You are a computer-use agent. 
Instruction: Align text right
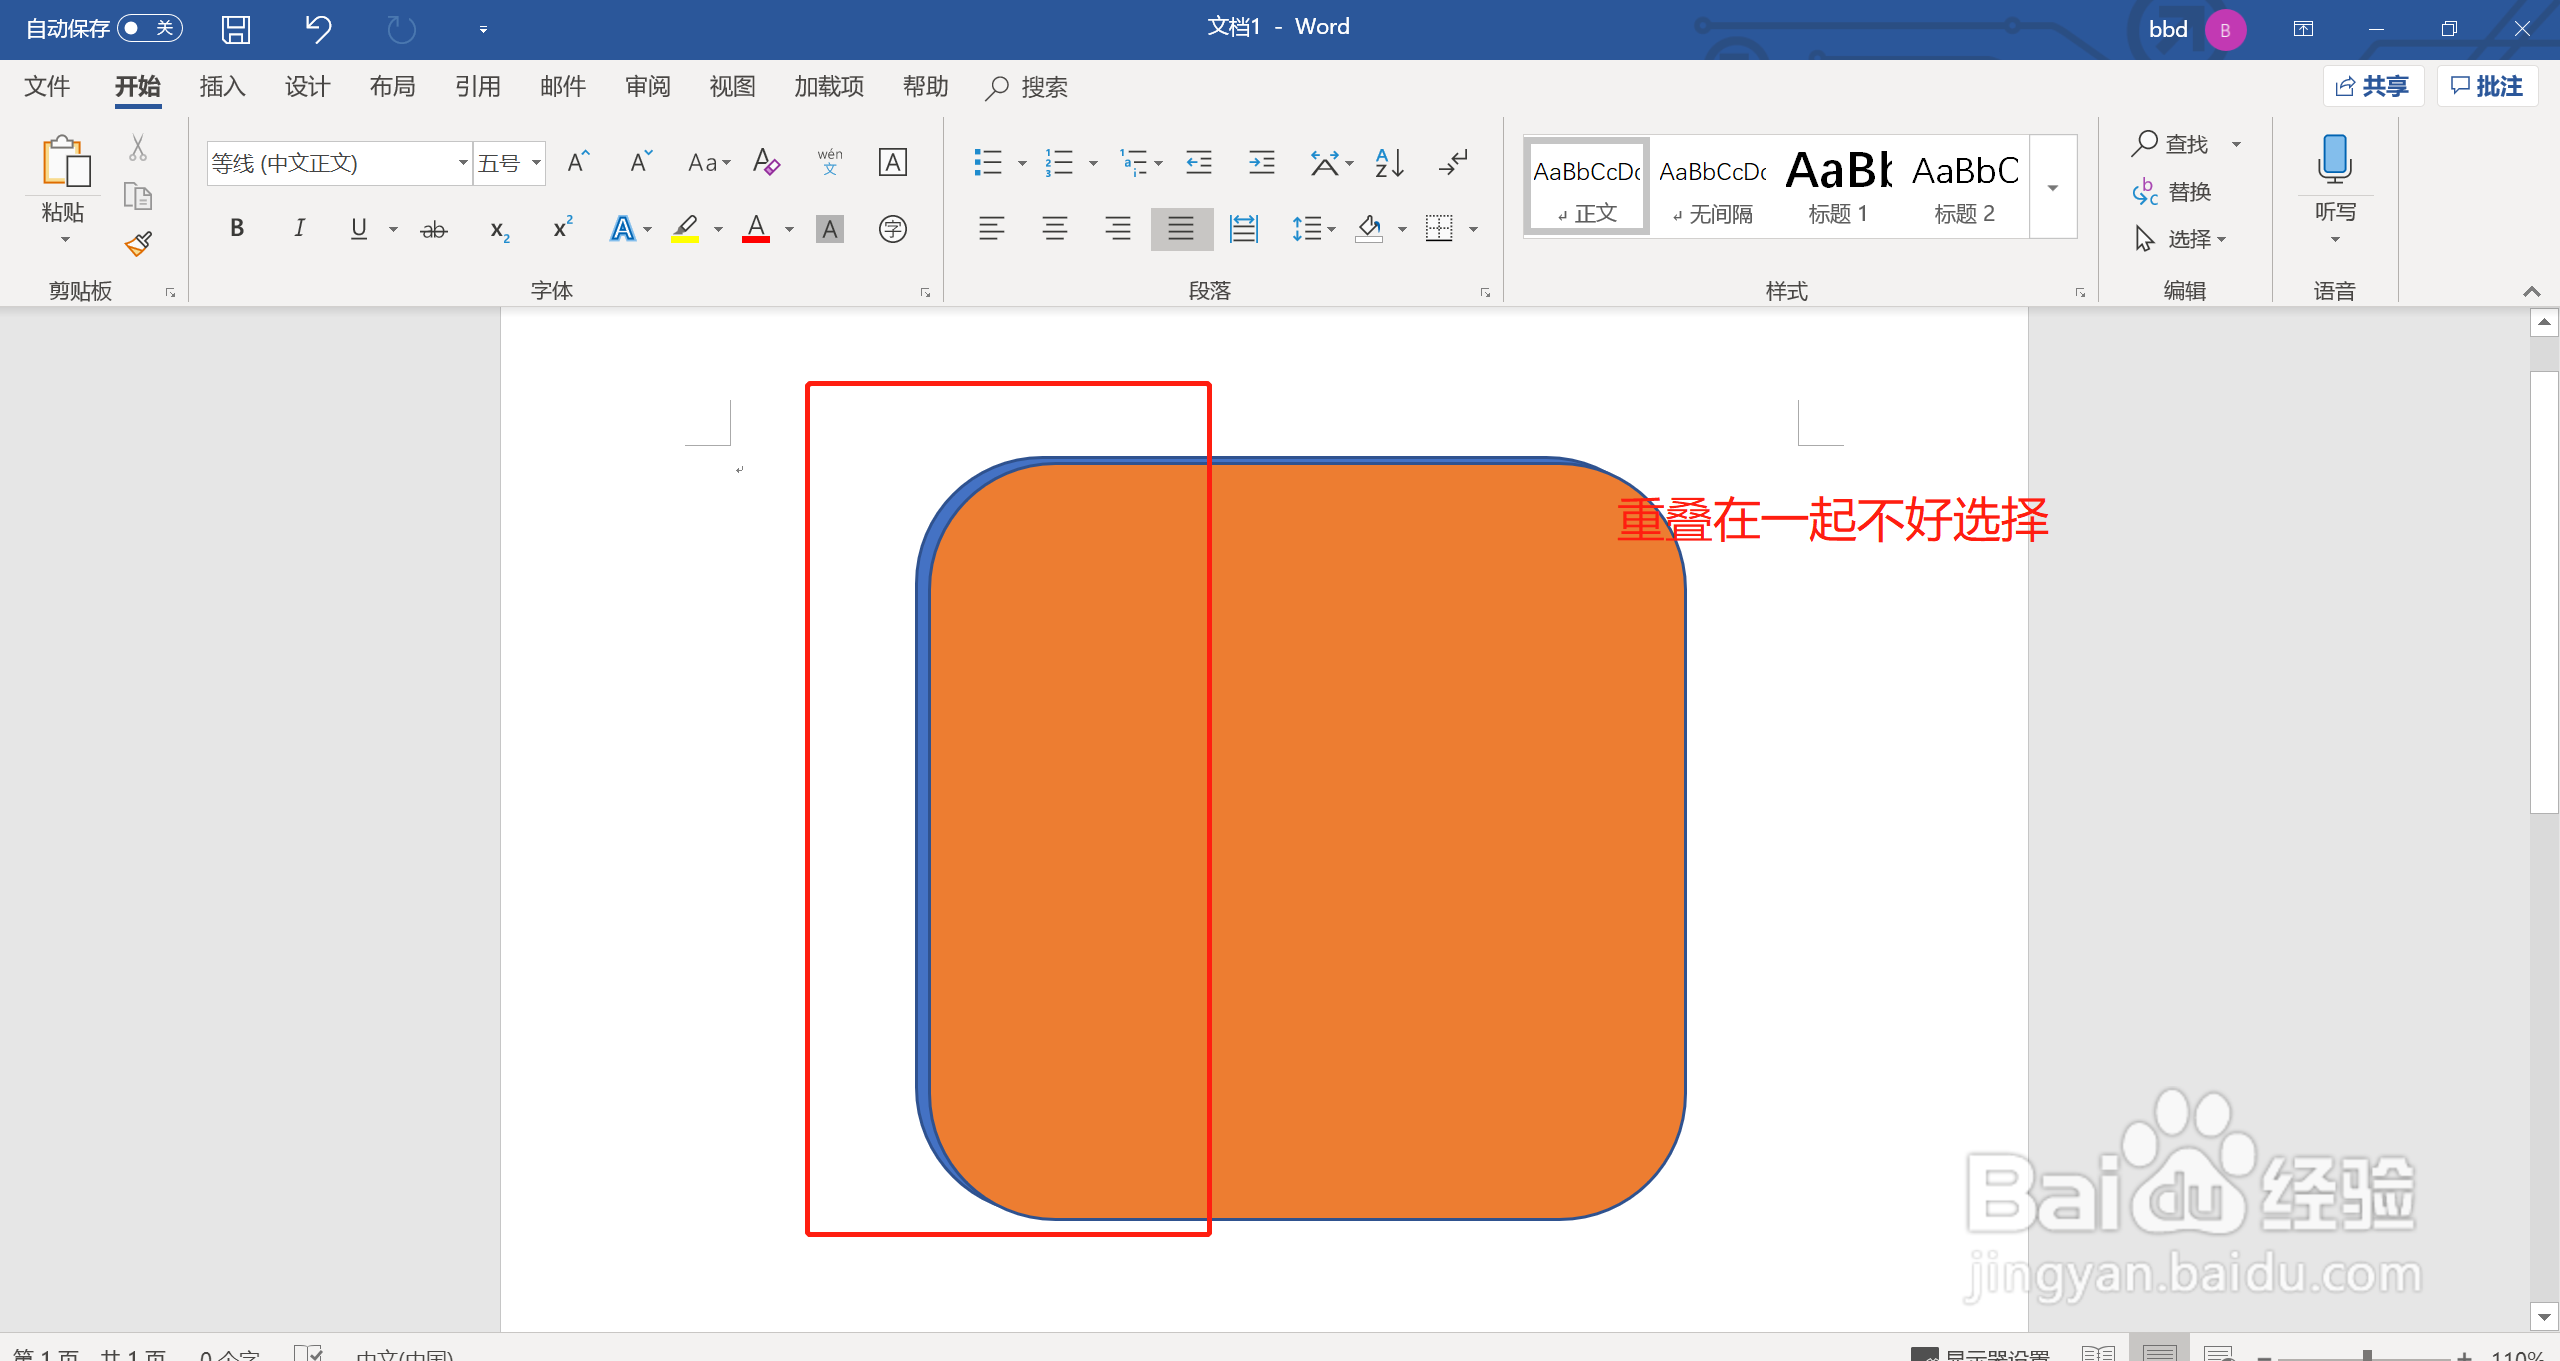(x=1117, y=229)
